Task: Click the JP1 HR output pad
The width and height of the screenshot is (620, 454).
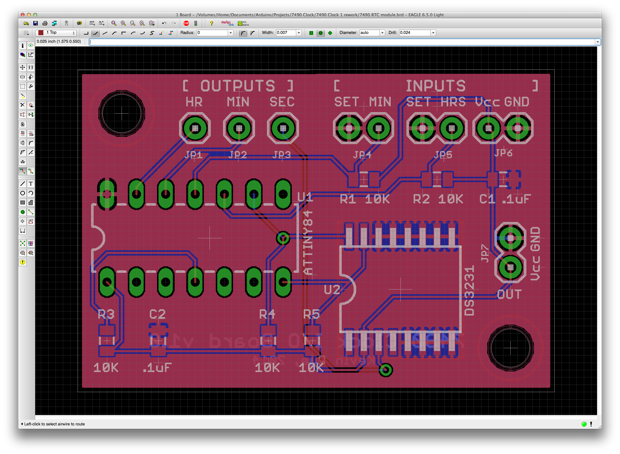Action: [195, 128]
